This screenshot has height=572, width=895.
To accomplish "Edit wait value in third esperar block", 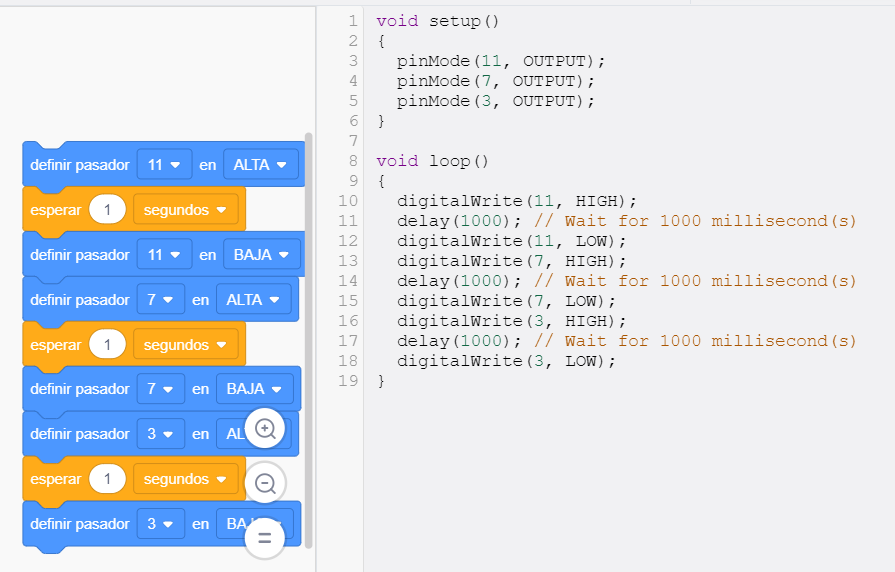I will (107, 479).
